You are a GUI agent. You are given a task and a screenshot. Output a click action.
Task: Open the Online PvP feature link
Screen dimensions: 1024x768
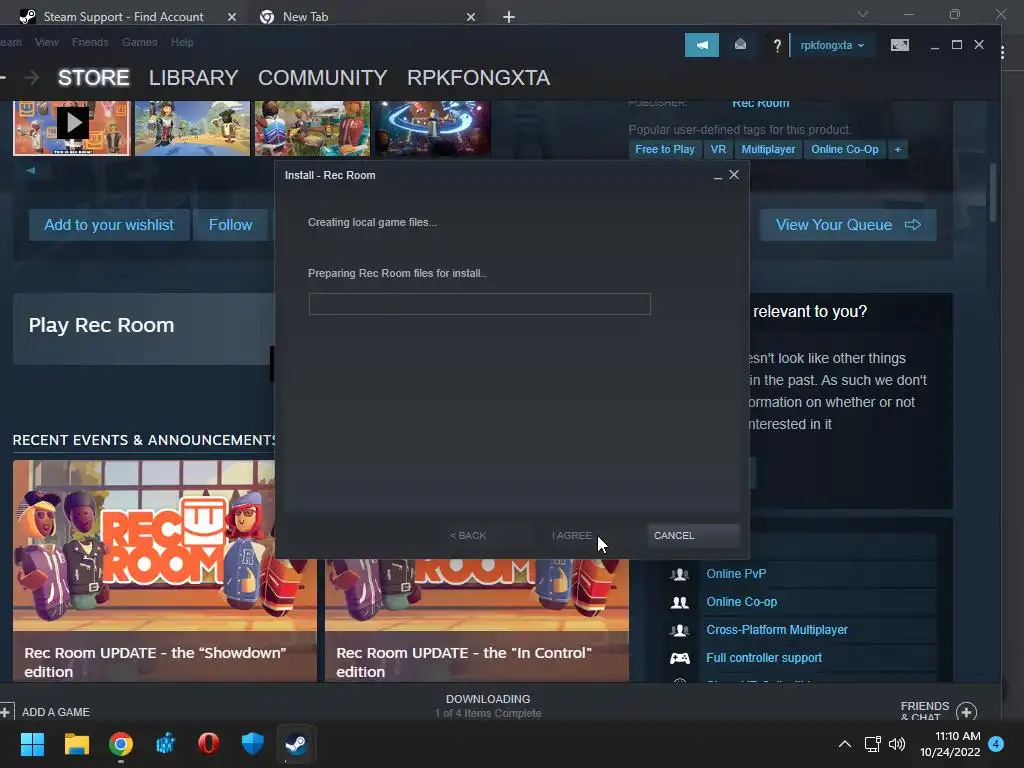[736, 573]
